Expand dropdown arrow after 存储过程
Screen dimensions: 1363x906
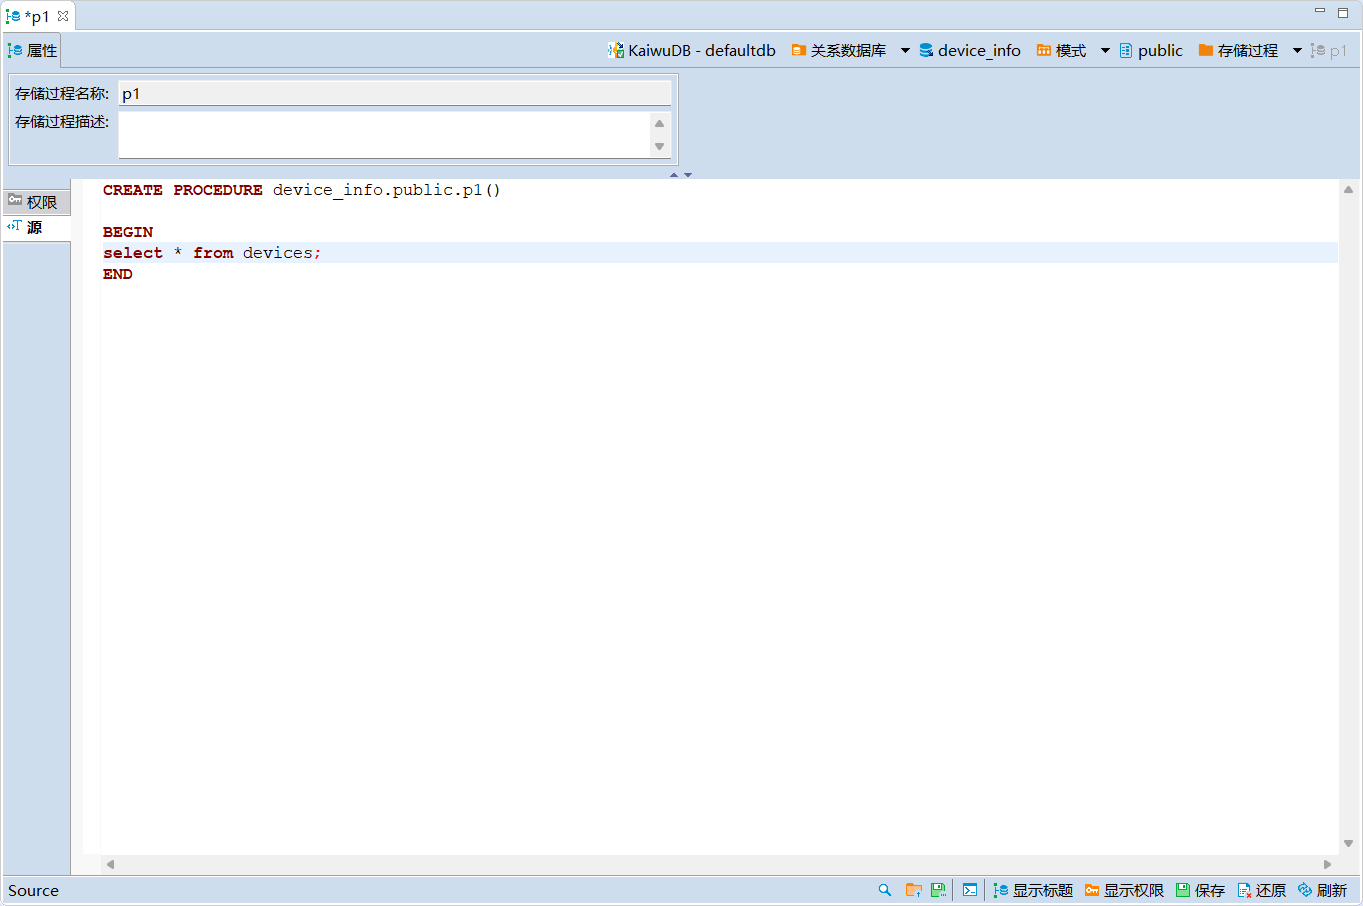point(1297,51)
